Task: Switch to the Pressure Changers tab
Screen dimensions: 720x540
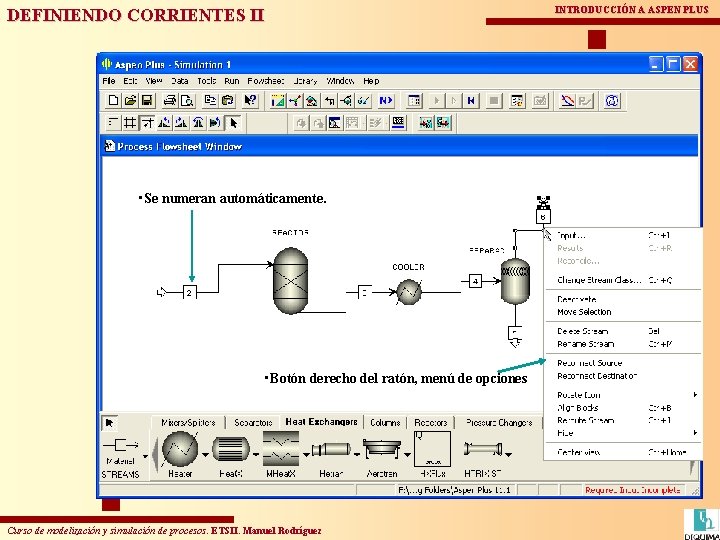Action: (499, 423)
